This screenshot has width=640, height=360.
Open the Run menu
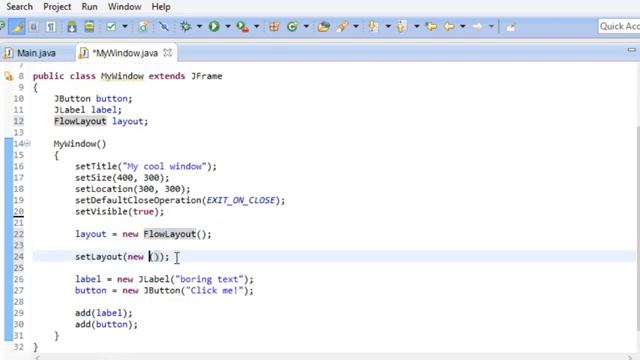tap(89, 7)
